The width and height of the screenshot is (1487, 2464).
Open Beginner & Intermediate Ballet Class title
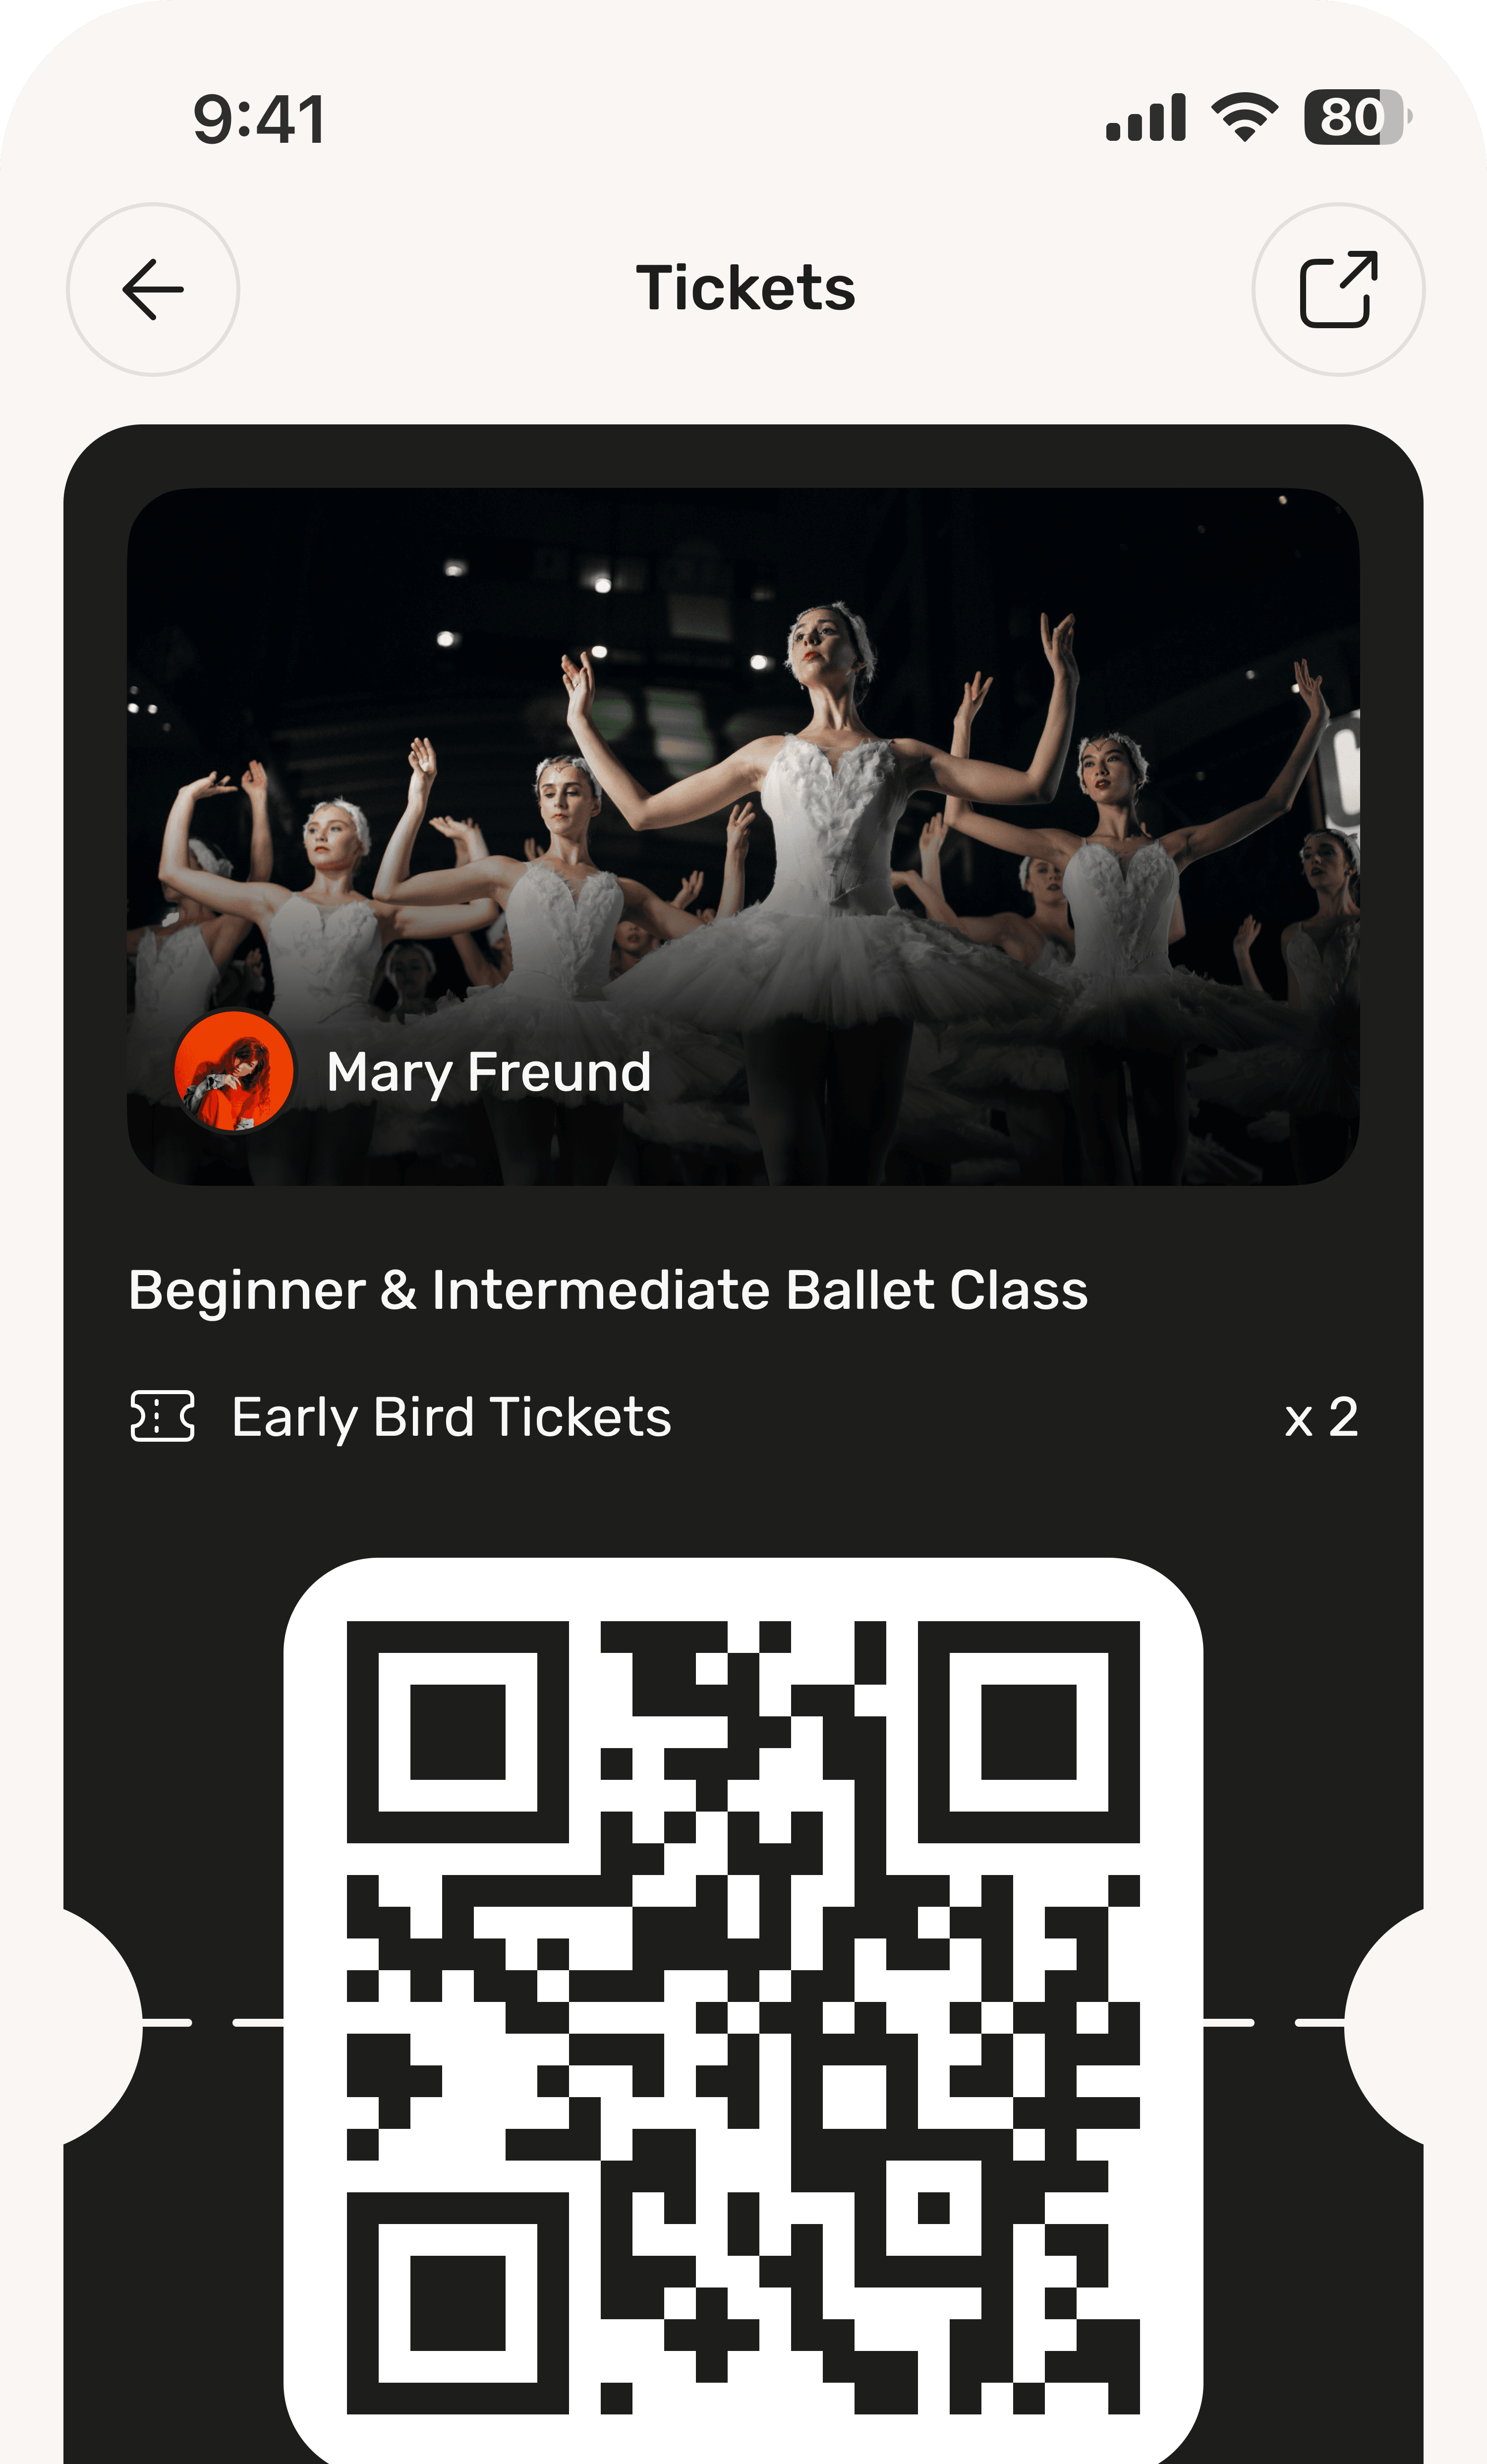click(608, 1290)
